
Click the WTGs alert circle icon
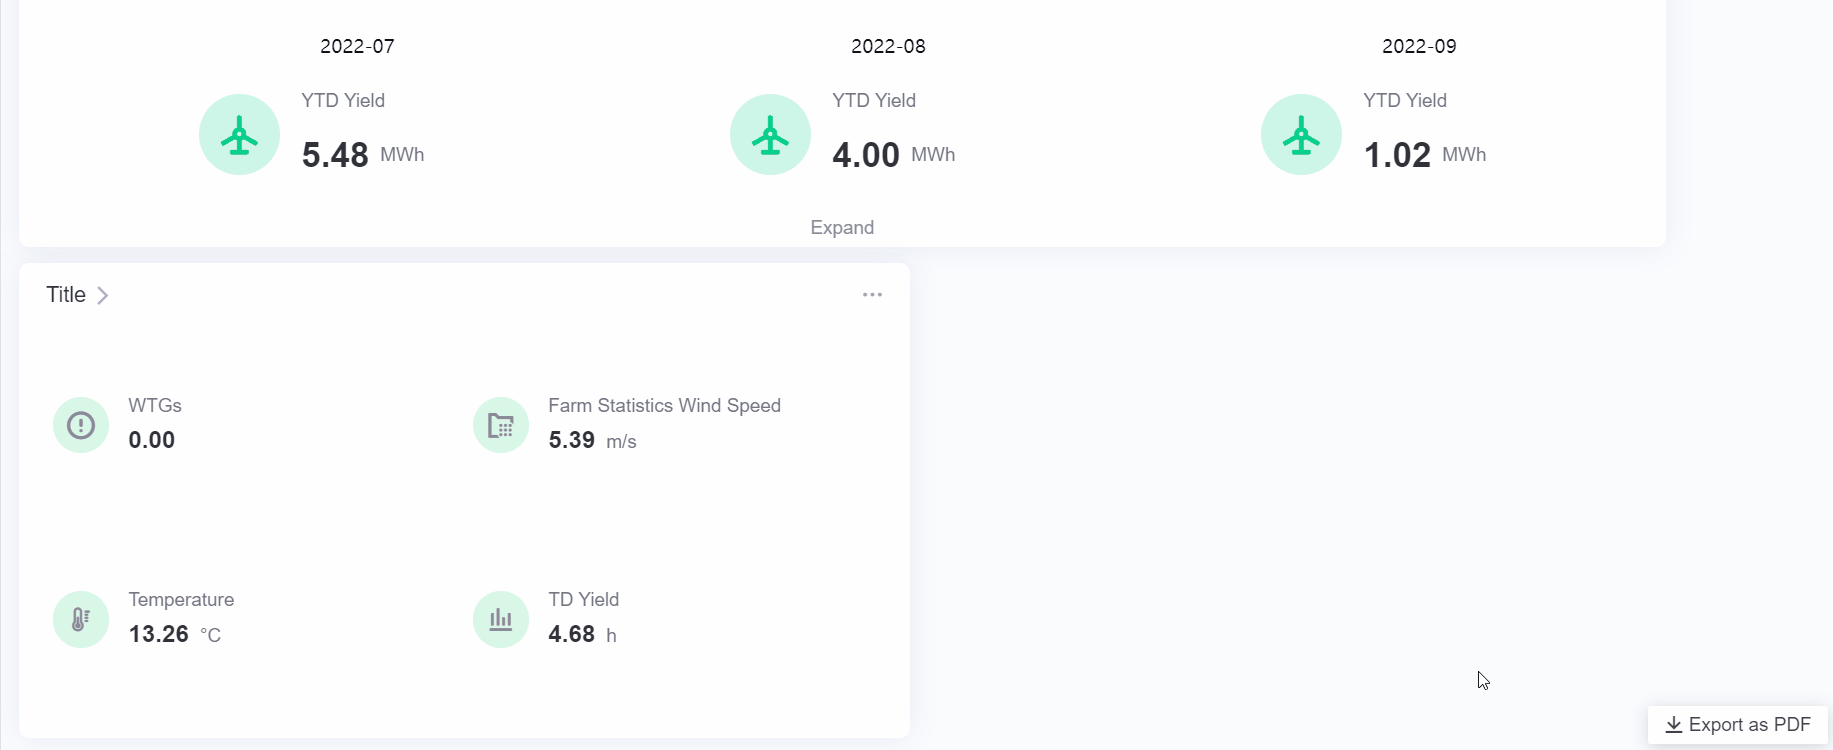click(81, 425)
